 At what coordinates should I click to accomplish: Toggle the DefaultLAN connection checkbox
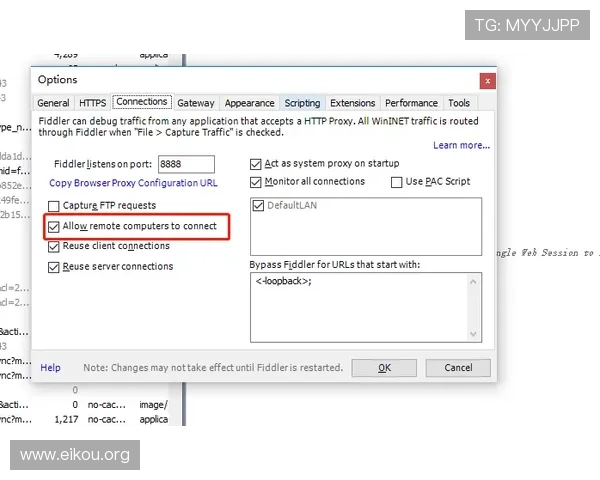[258, 206]
